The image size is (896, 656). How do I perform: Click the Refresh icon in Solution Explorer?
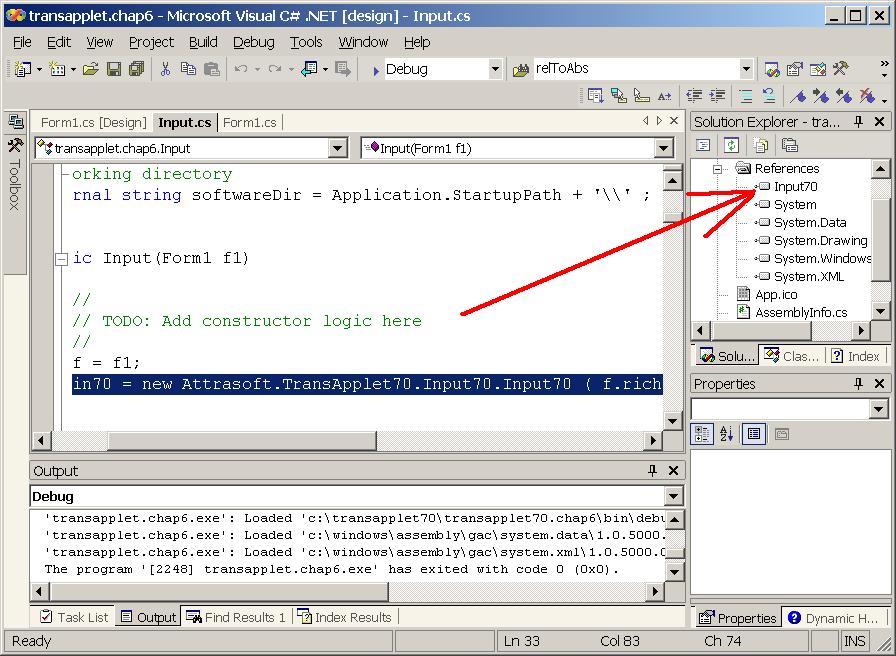pos(731,145)
